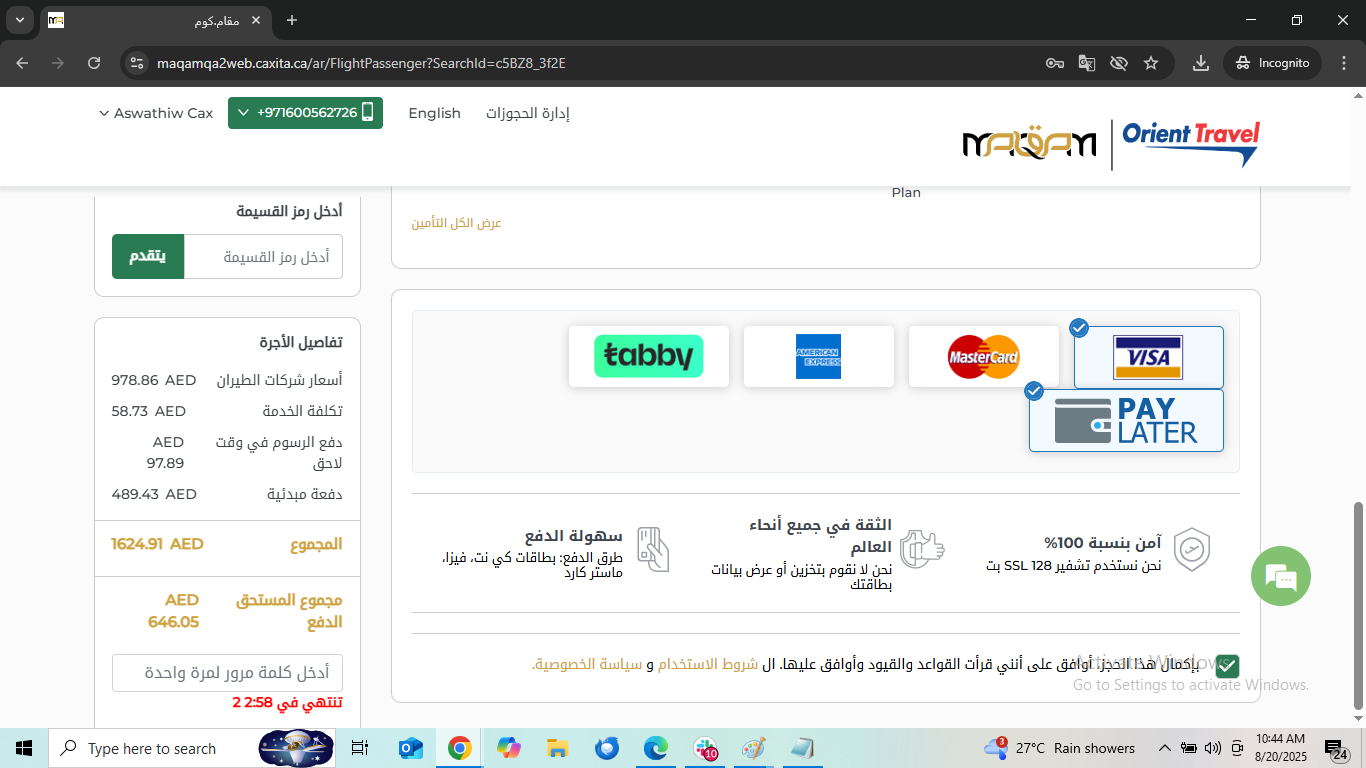Click the Orient Travel Maqam logo

(x=1110, y=145)
